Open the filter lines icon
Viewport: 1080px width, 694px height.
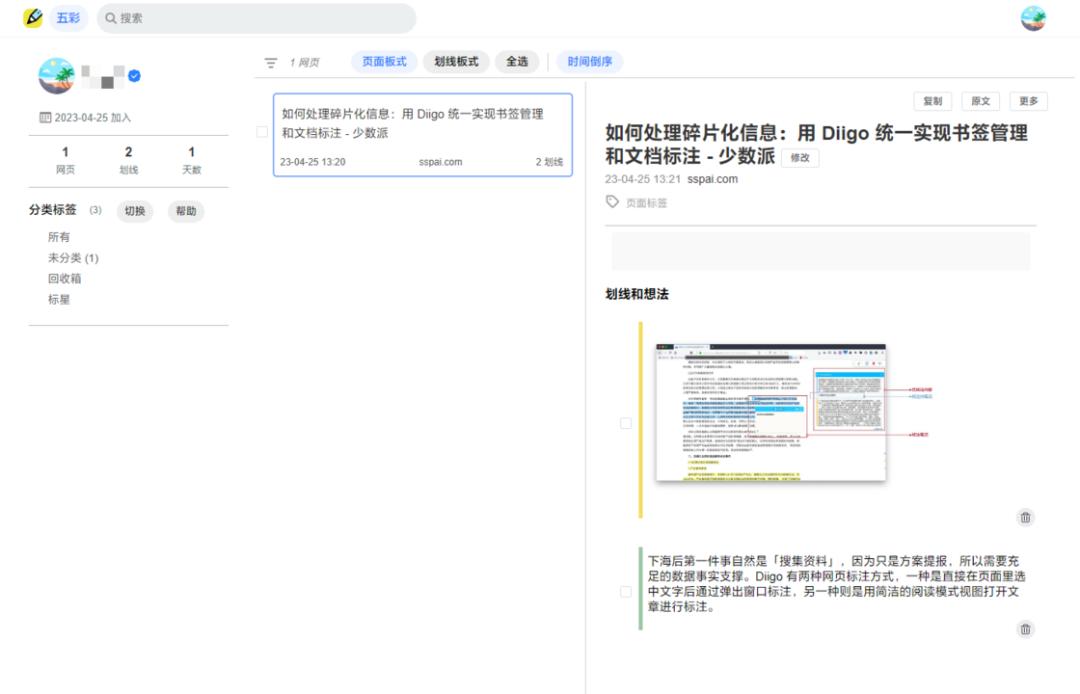click(271, 63)
